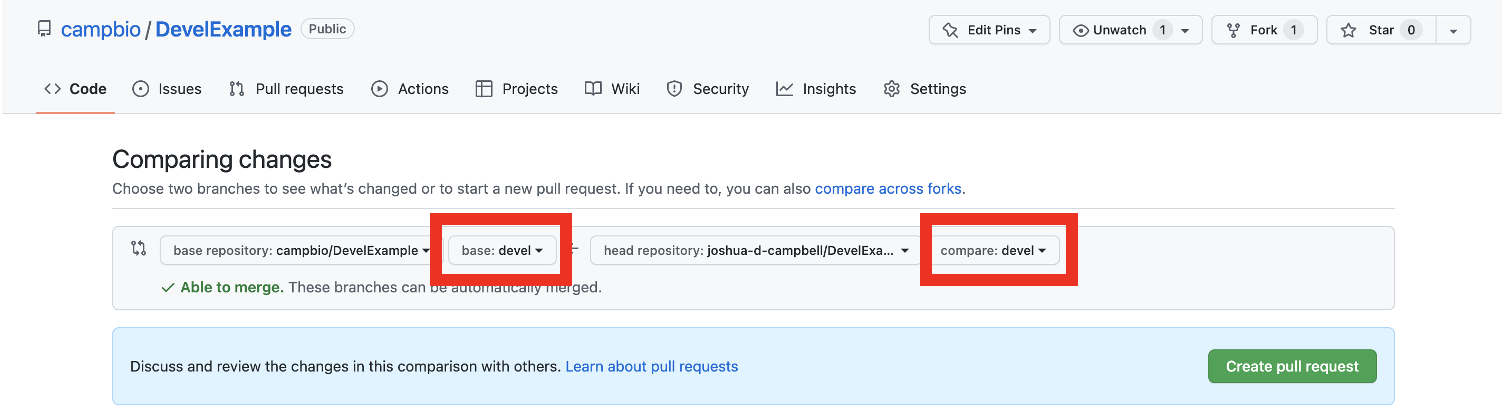Open the Pull requests tab
This screenshot has width=1506, height=420.
pyautogui.click(x=286, y=89)
